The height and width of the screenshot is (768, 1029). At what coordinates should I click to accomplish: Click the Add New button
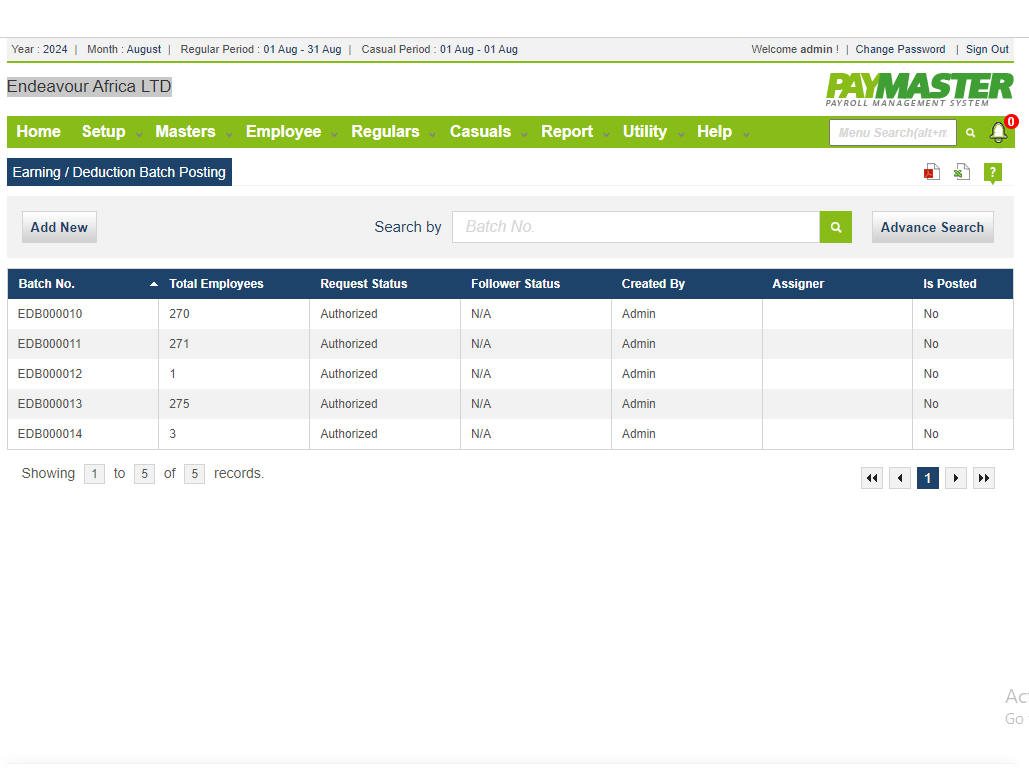(x=59, y=227)
